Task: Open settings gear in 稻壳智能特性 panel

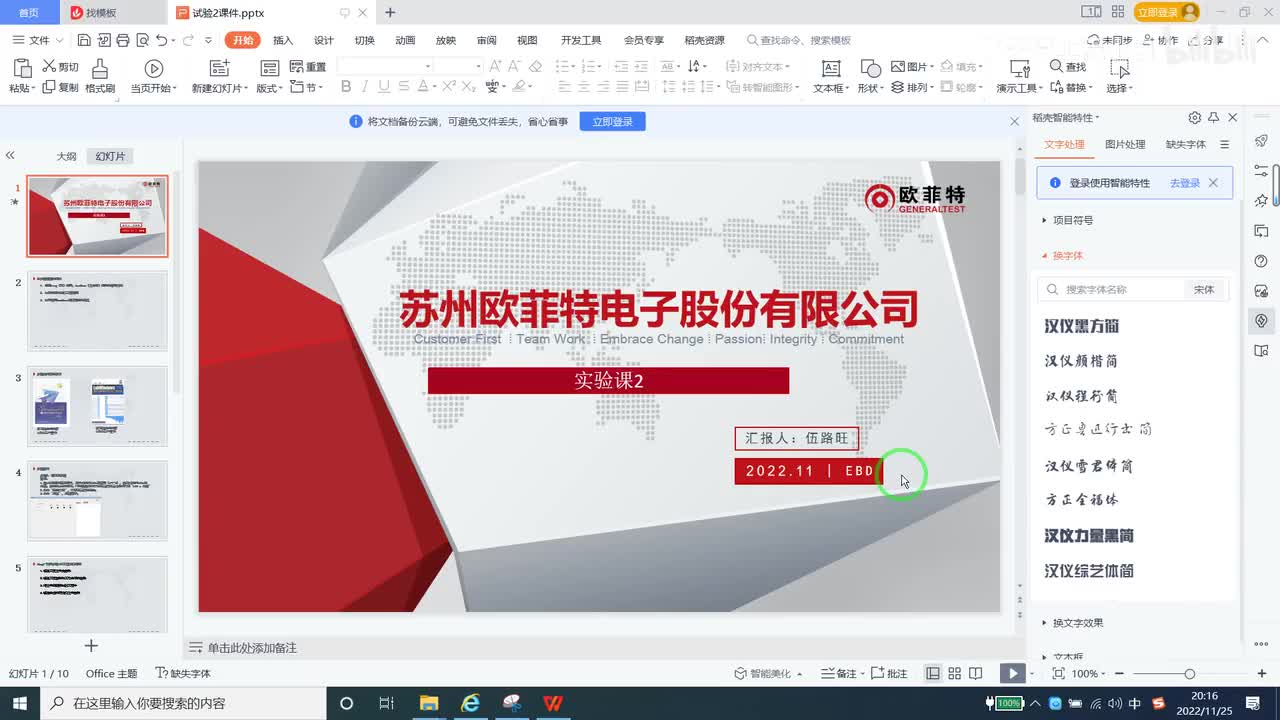Action: coord(1194,117)
